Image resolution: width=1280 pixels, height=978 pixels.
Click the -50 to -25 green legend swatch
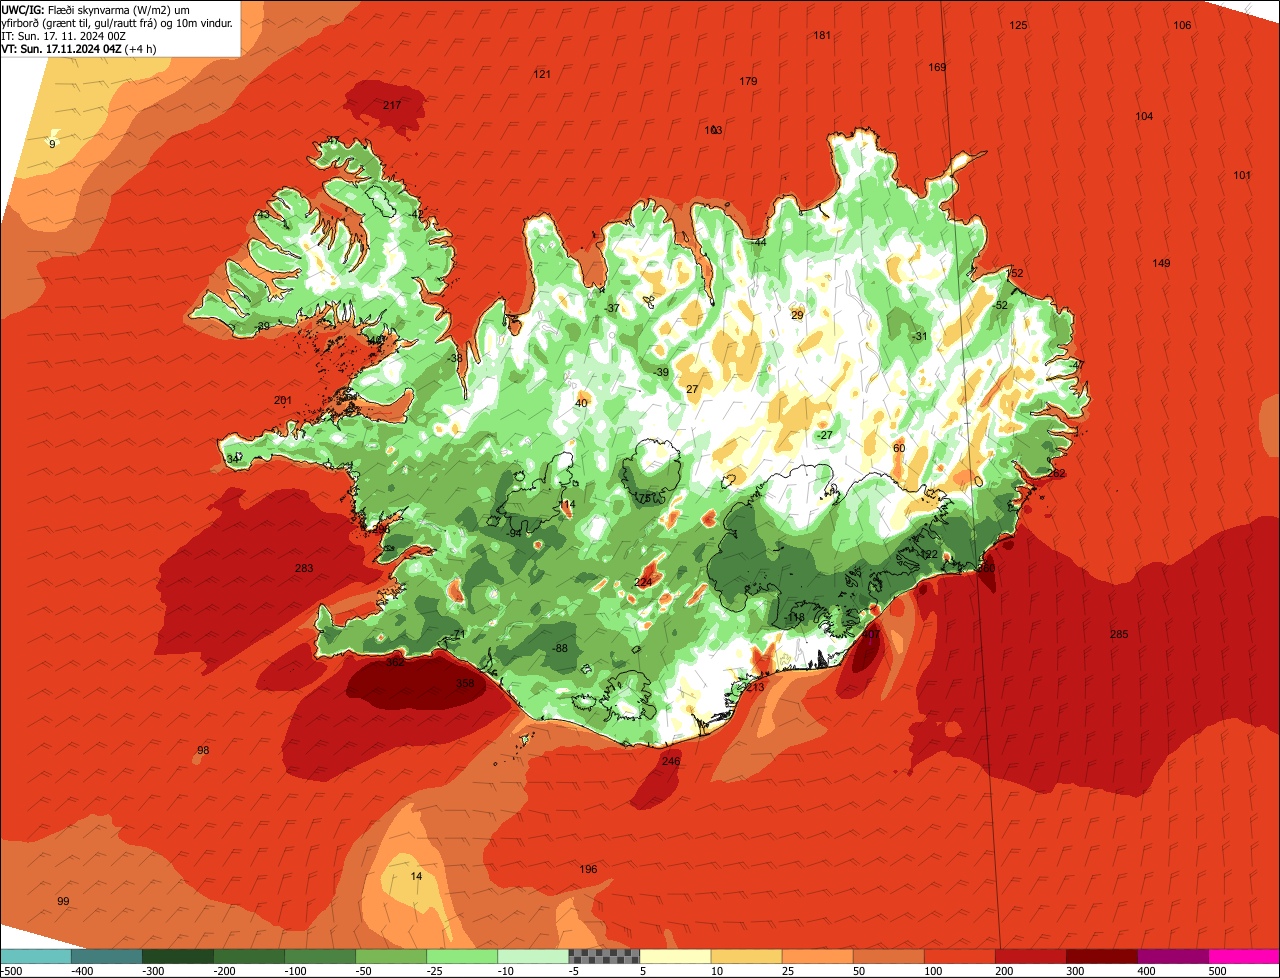(x=391, y=956)
